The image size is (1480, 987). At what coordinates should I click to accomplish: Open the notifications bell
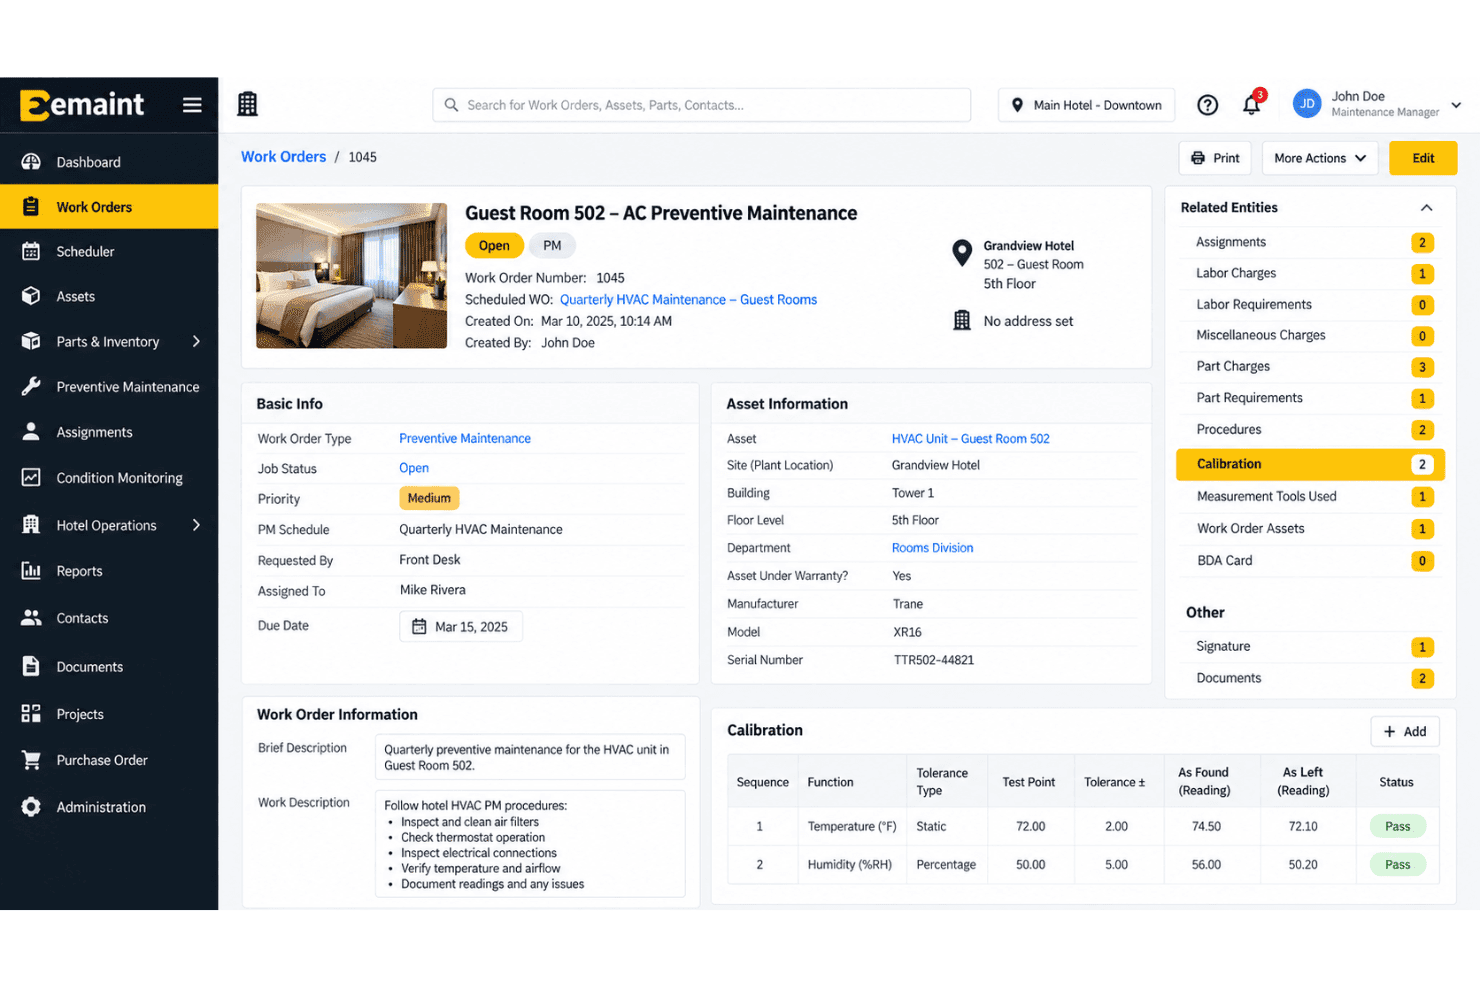1251,105
